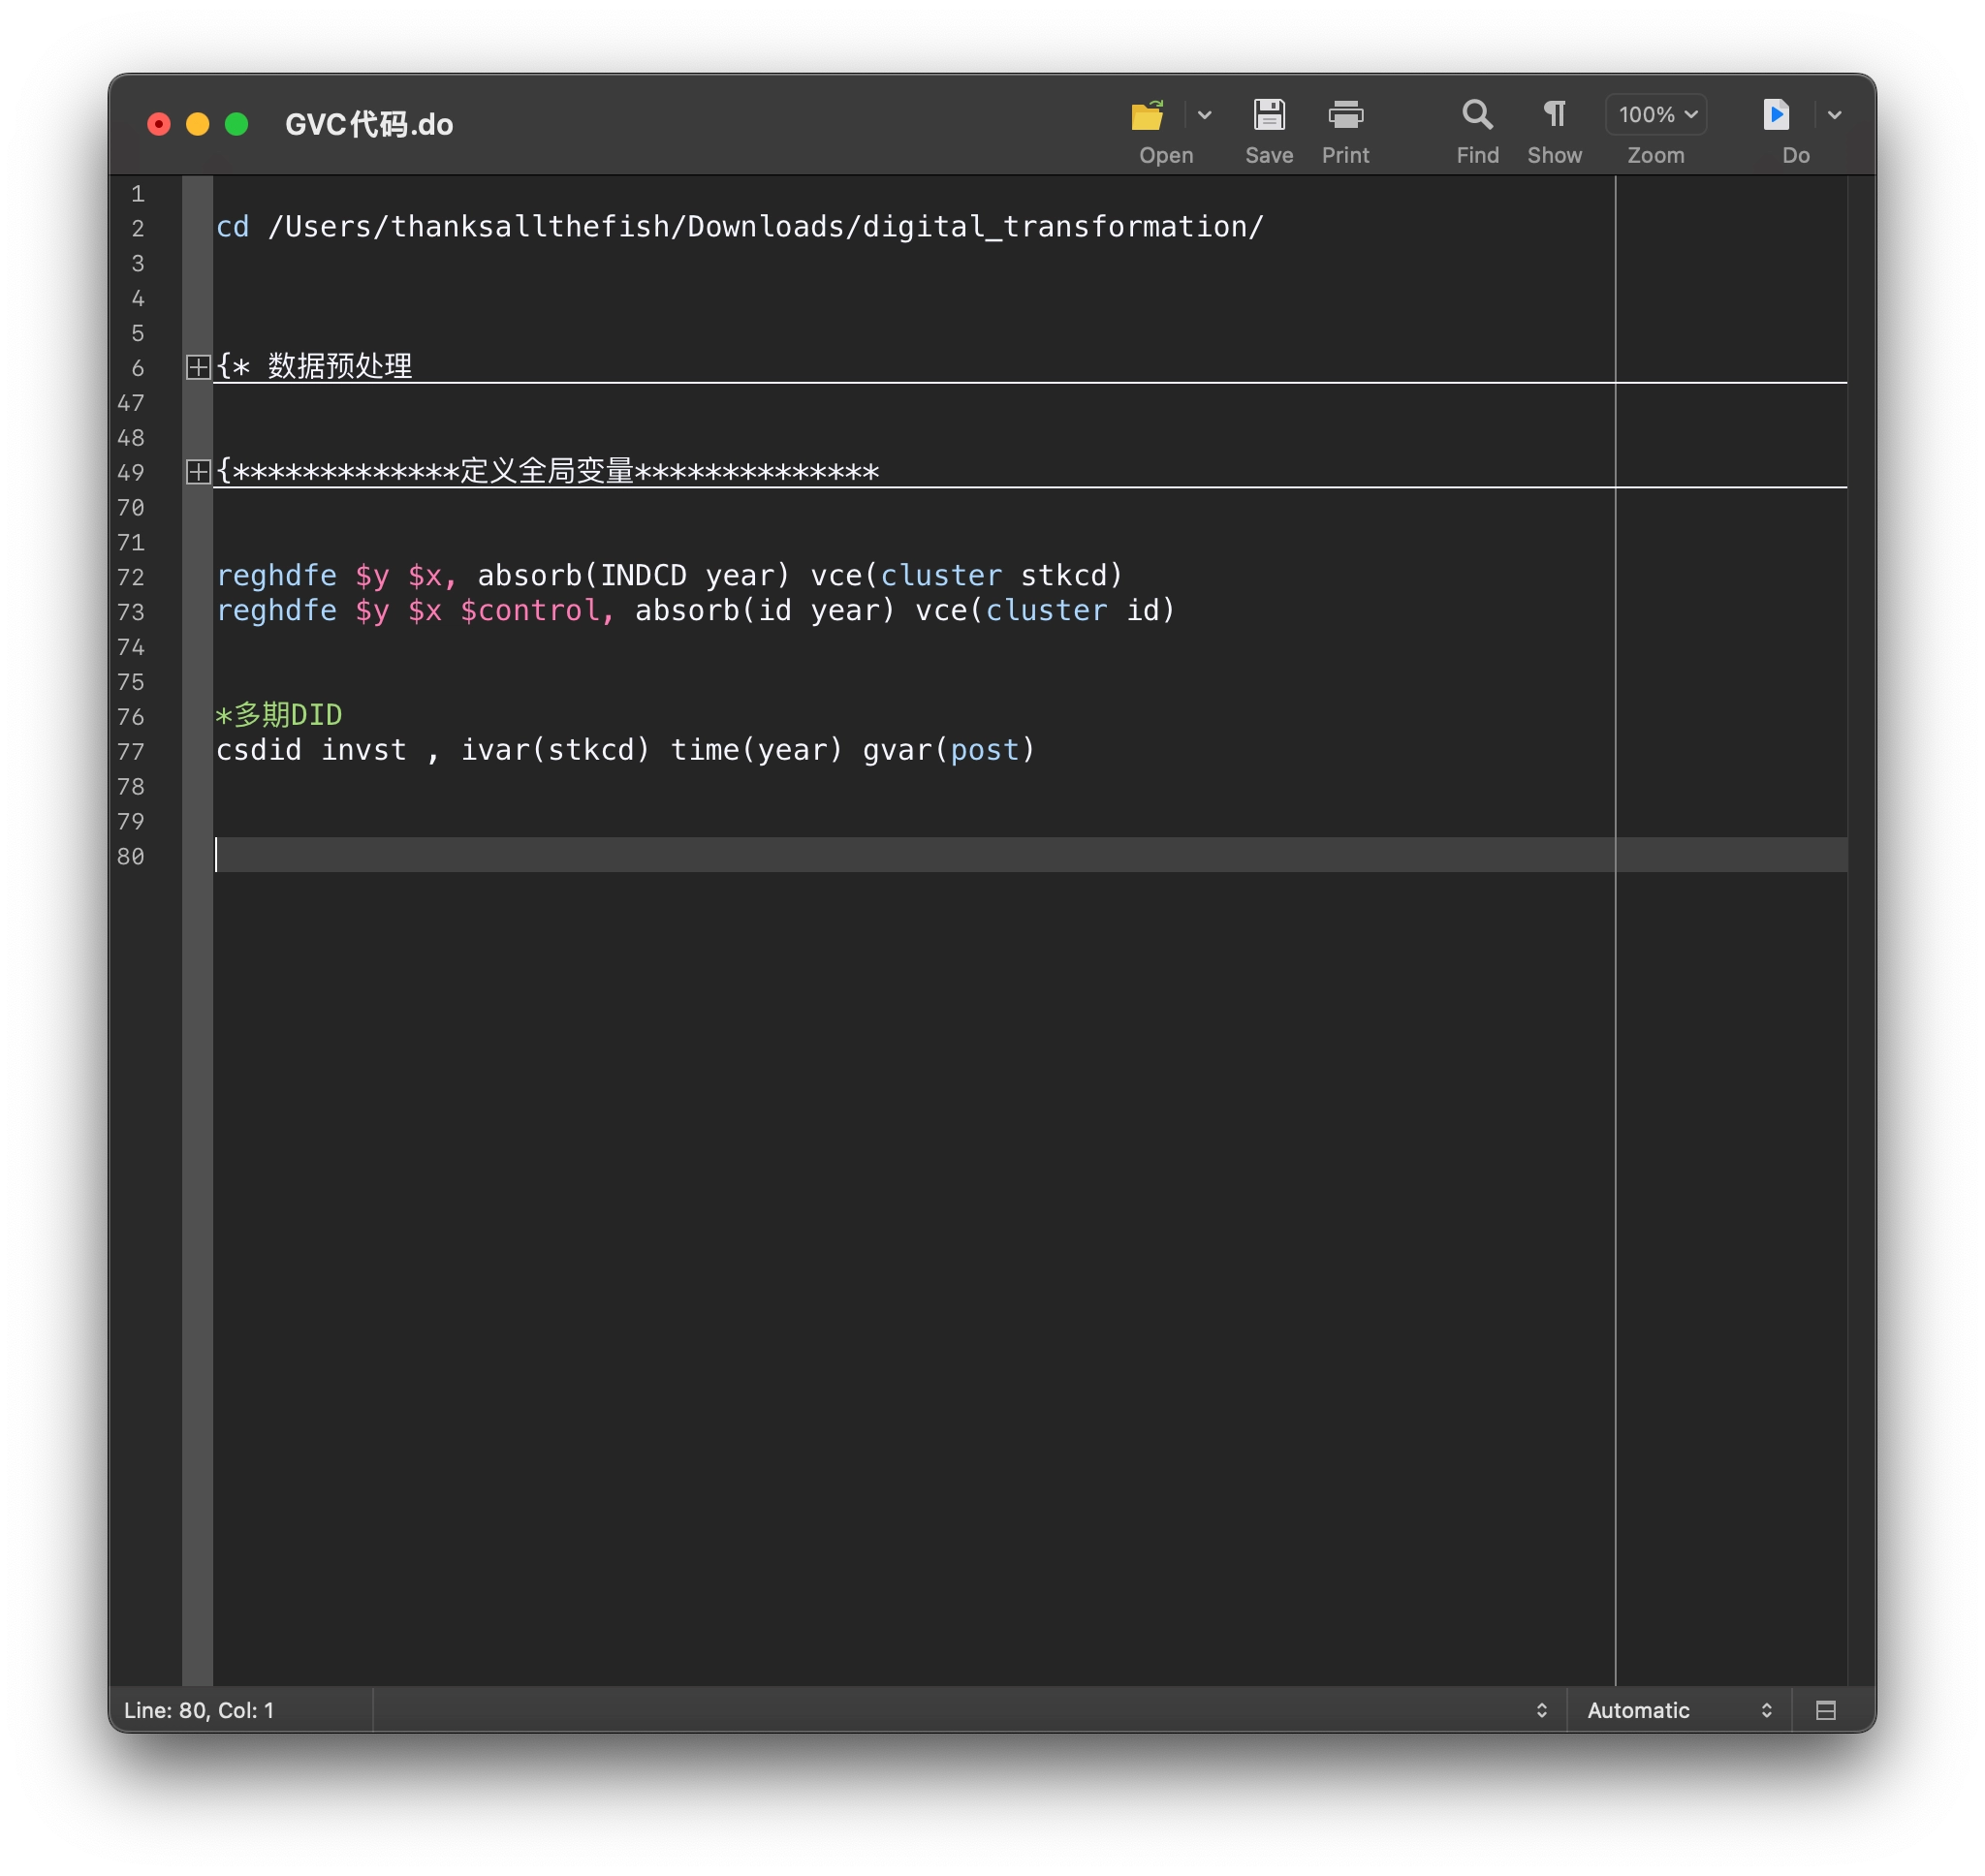Open a file with the folder icon
The height and width of the screenshot is (1876, 1985).
(x=1146, y=115)
